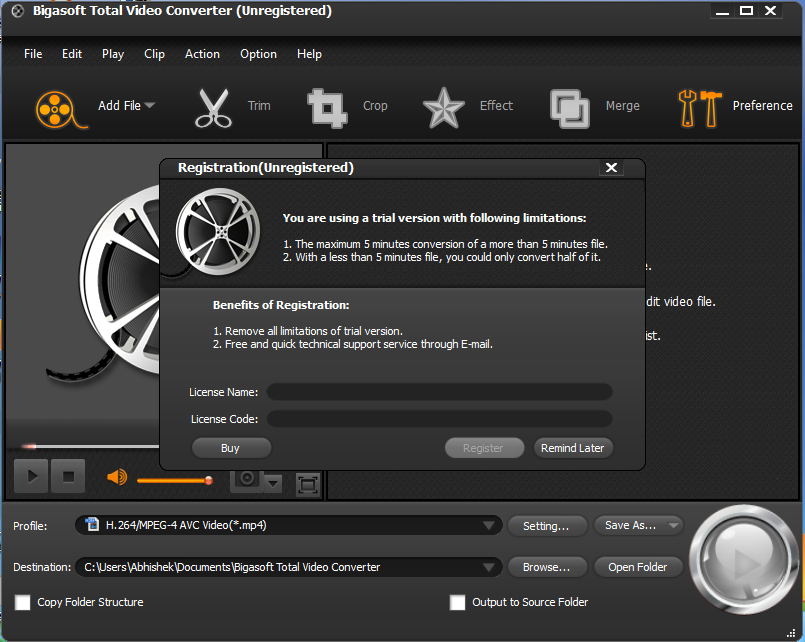Viewport: 805px width, 642px height.
Task: Click the app icon in title bar
Action: [17, 11]
